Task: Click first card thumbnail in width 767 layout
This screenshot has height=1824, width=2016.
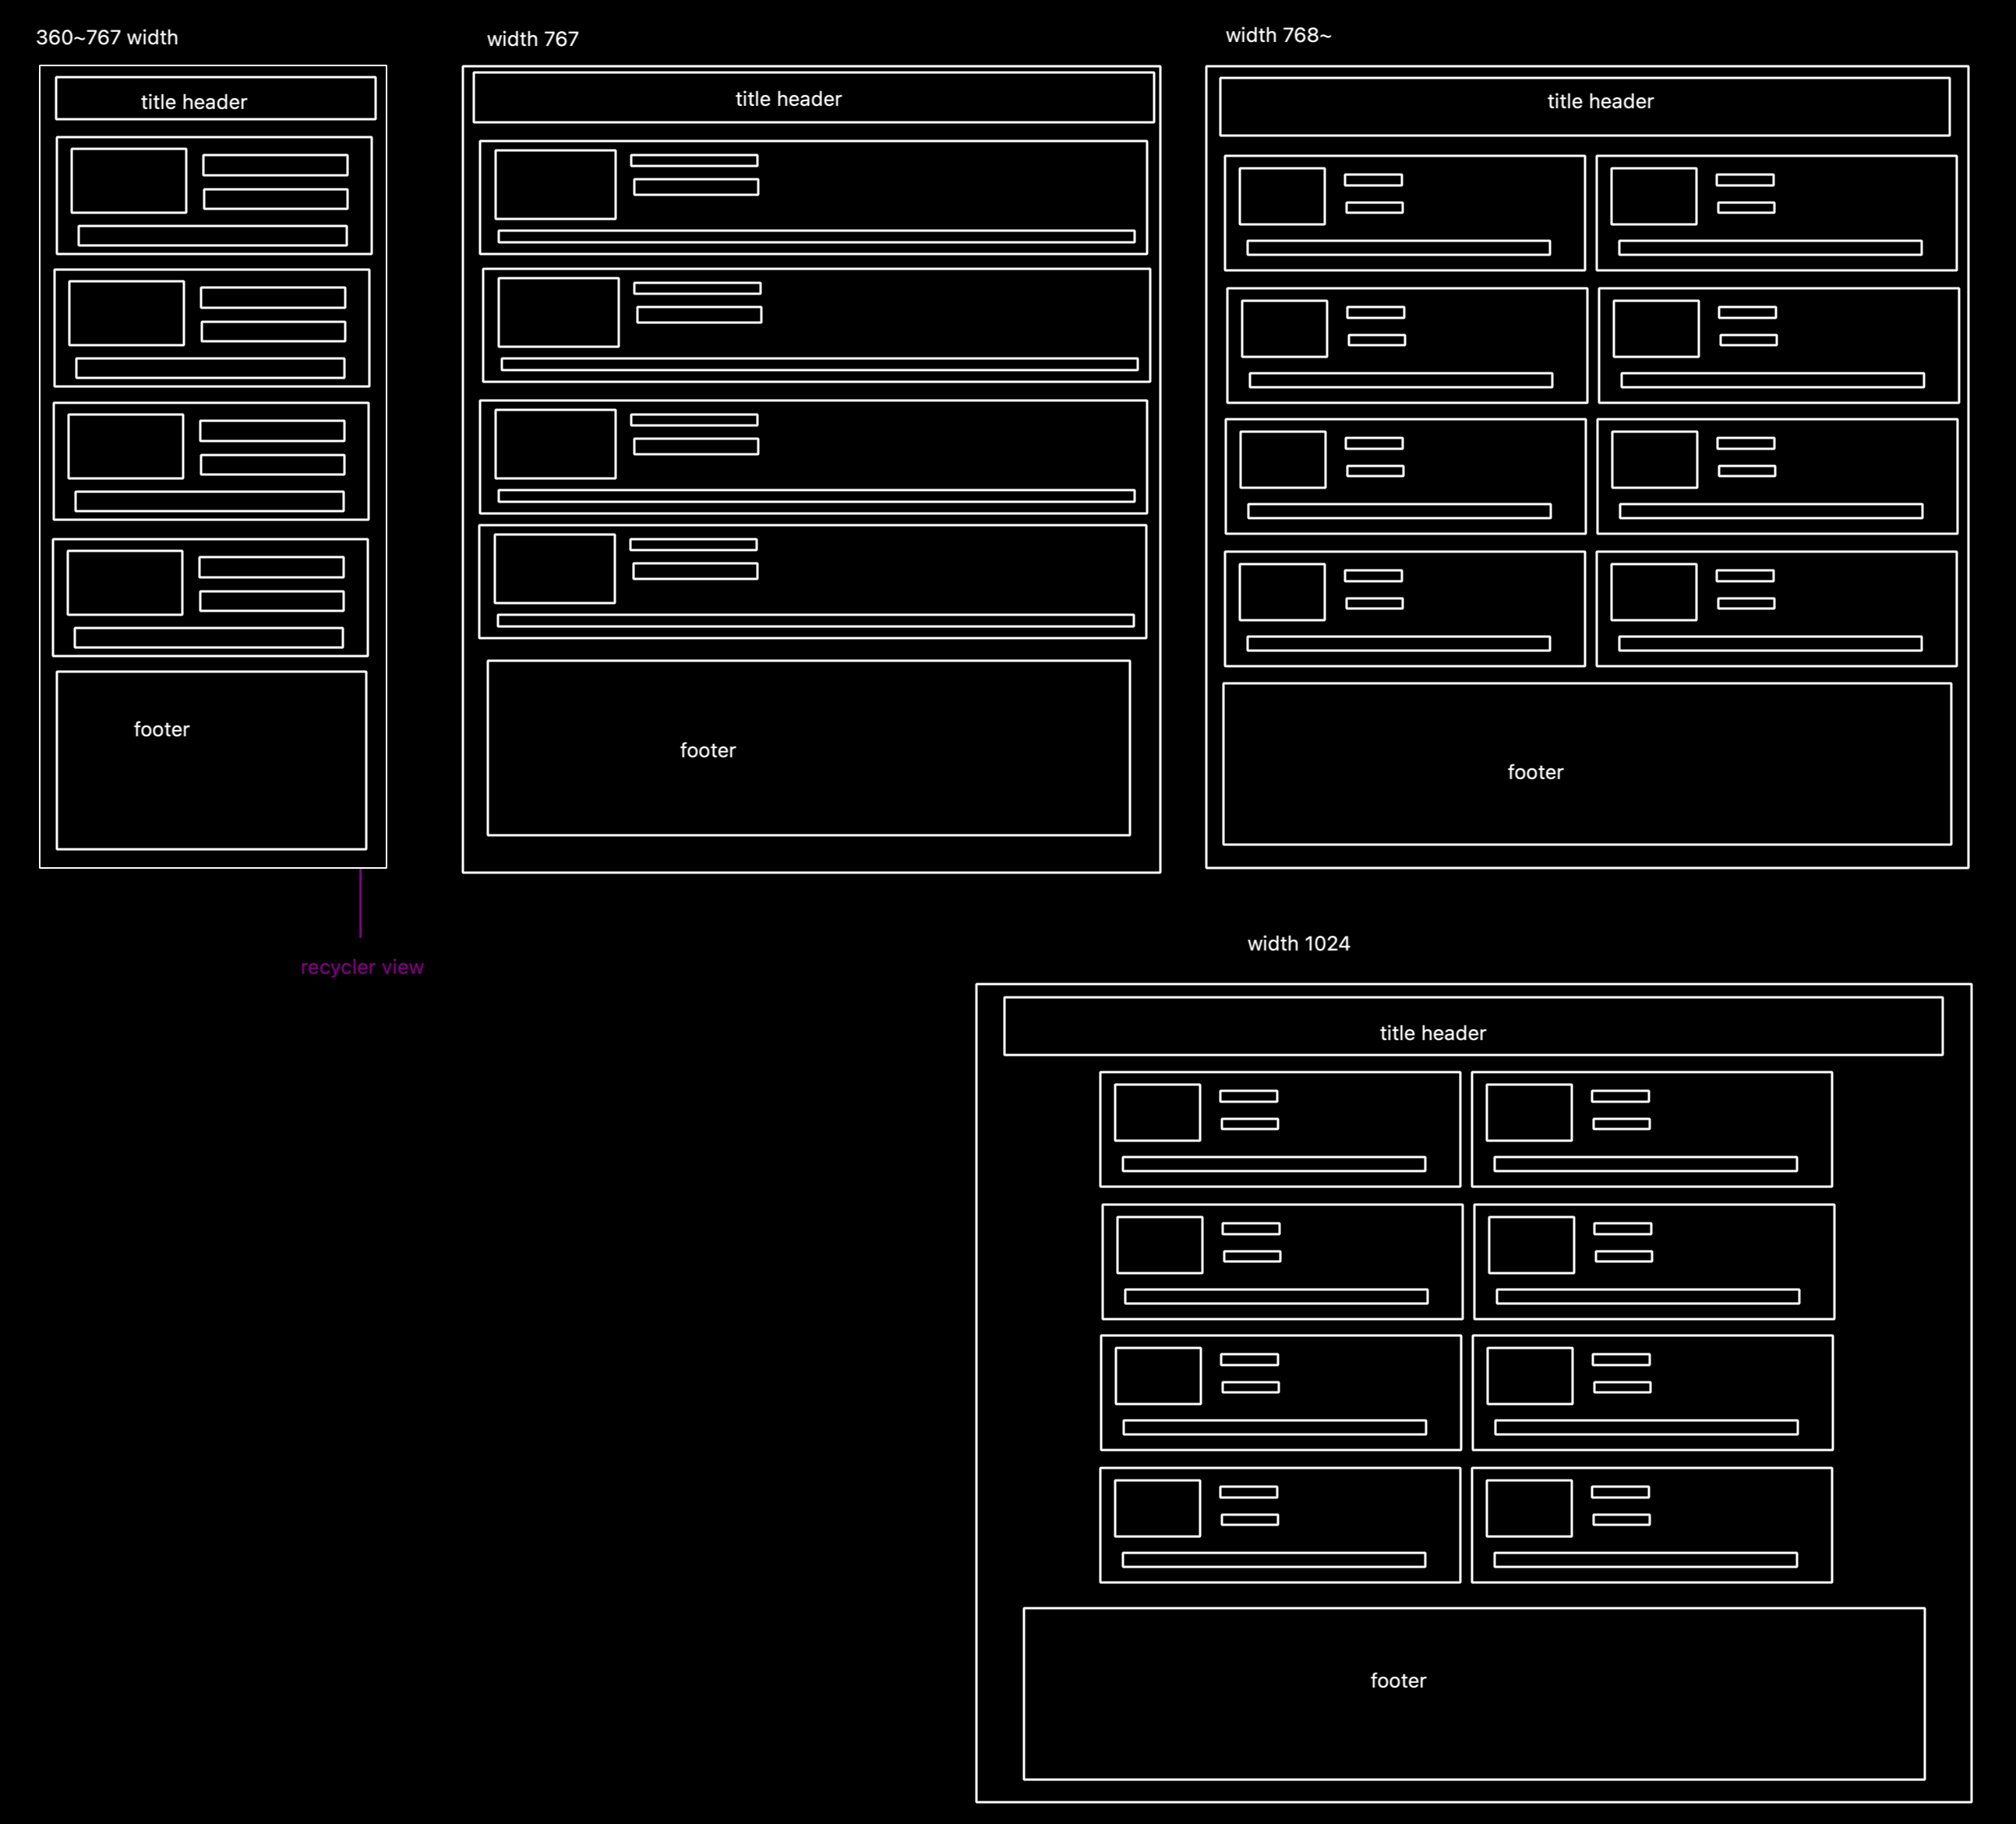Action: 555,185
